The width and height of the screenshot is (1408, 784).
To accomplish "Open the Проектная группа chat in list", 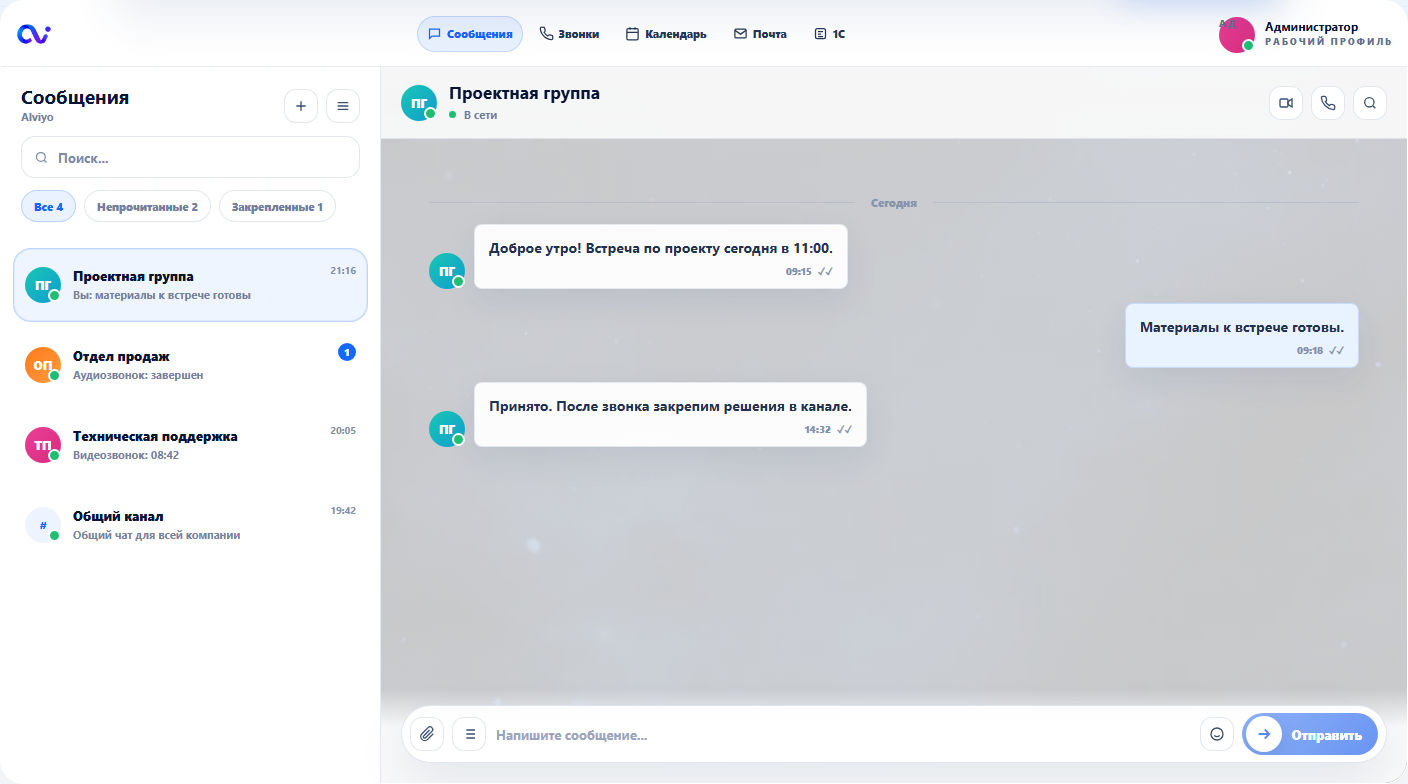I will (190, 285).
